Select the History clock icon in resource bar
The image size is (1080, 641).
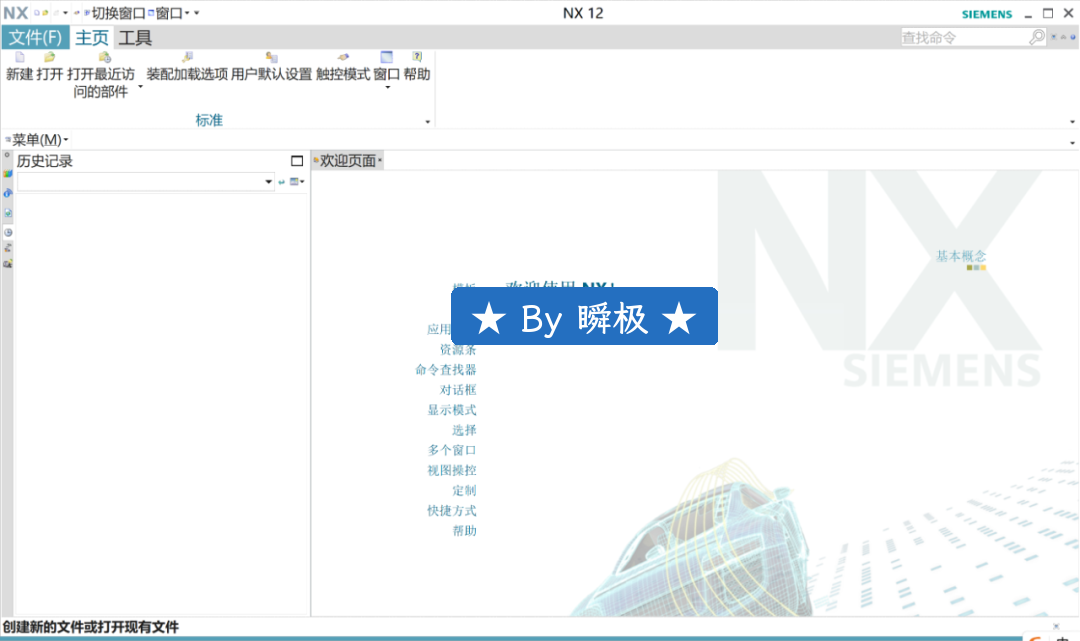click(x=8, y=232)
